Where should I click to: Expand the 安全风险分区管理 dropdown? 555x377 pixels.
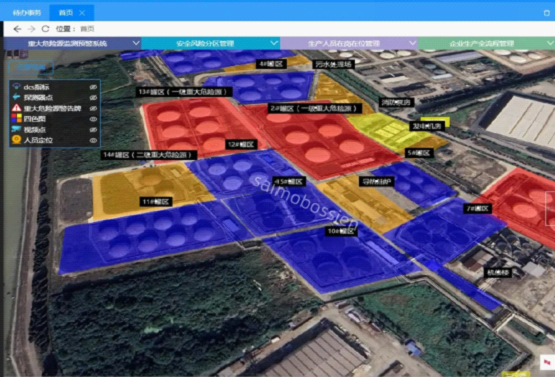(x=274, y=43)
